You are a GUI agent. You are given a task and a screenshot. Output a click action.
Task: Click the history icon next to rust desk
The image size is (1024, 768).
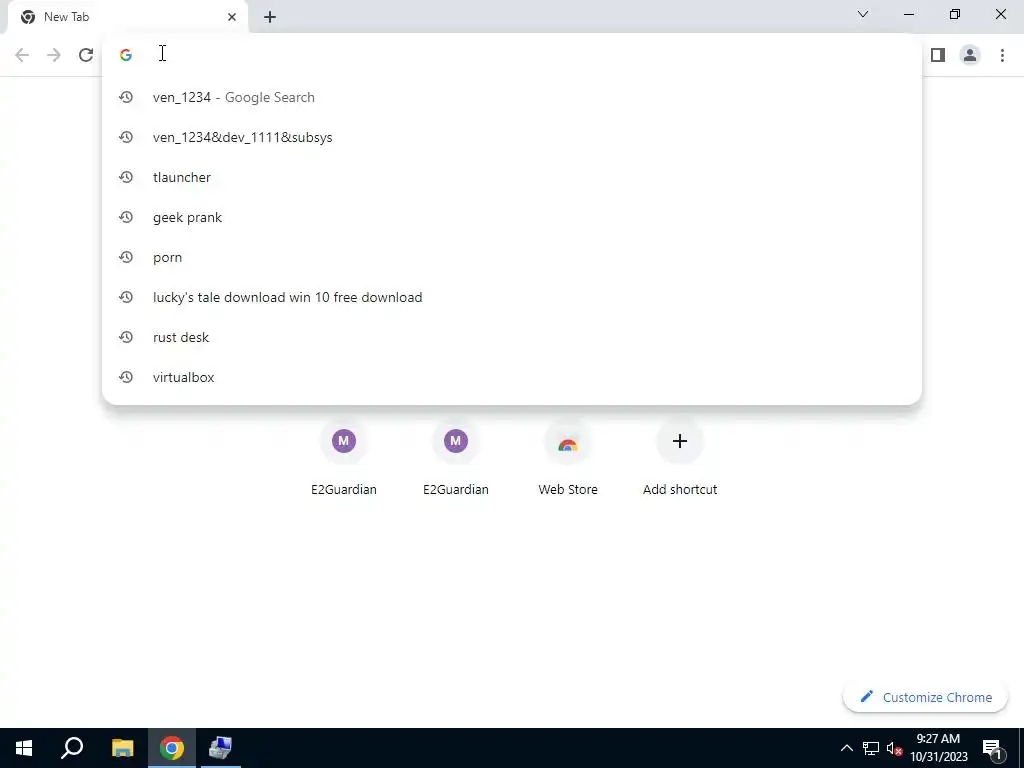(126, 337)
